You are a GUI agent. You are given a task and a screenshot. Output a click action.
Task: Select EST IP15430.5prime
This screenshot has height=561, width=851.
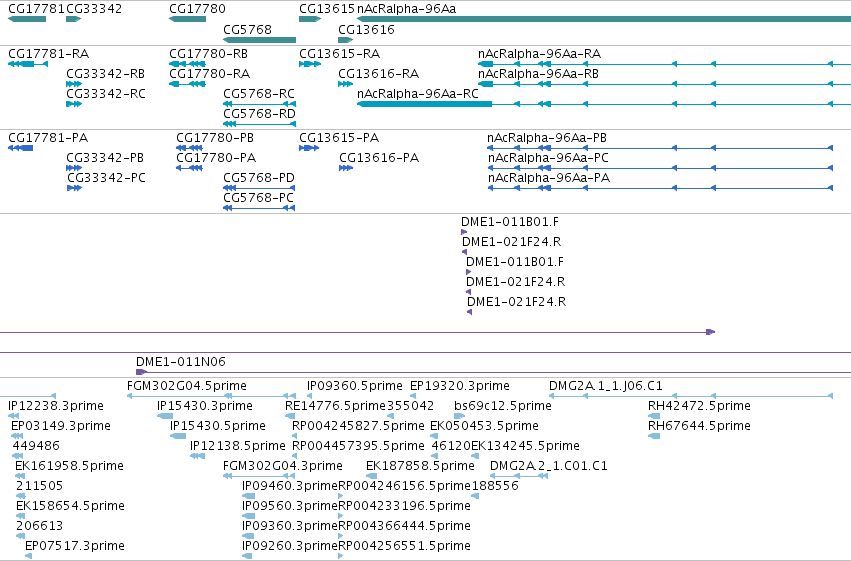(x=218, y=426)
